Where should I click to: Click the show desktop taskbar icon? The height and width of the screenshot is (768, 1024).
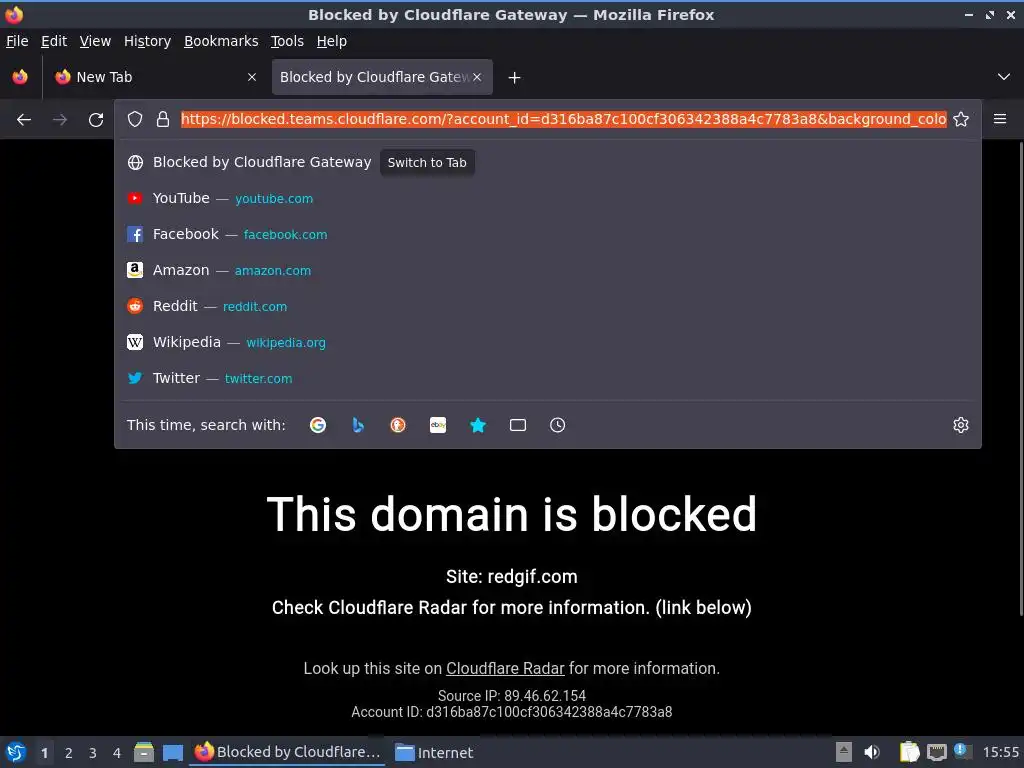[x=172, y=752]
